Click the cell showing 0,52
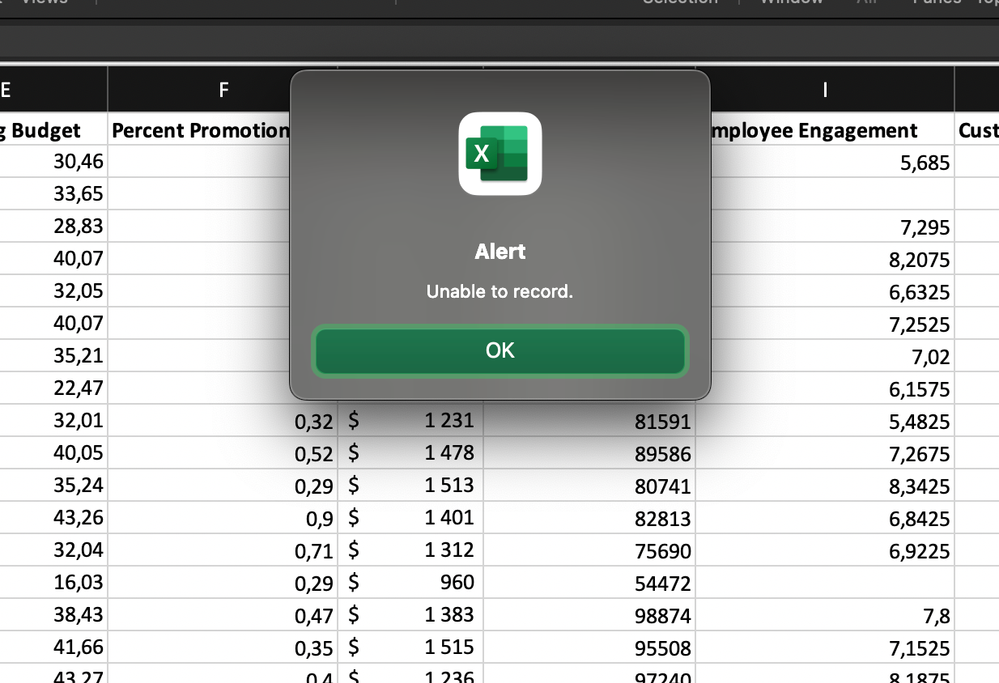Screen dimensions: 999x683 point(223,453)
